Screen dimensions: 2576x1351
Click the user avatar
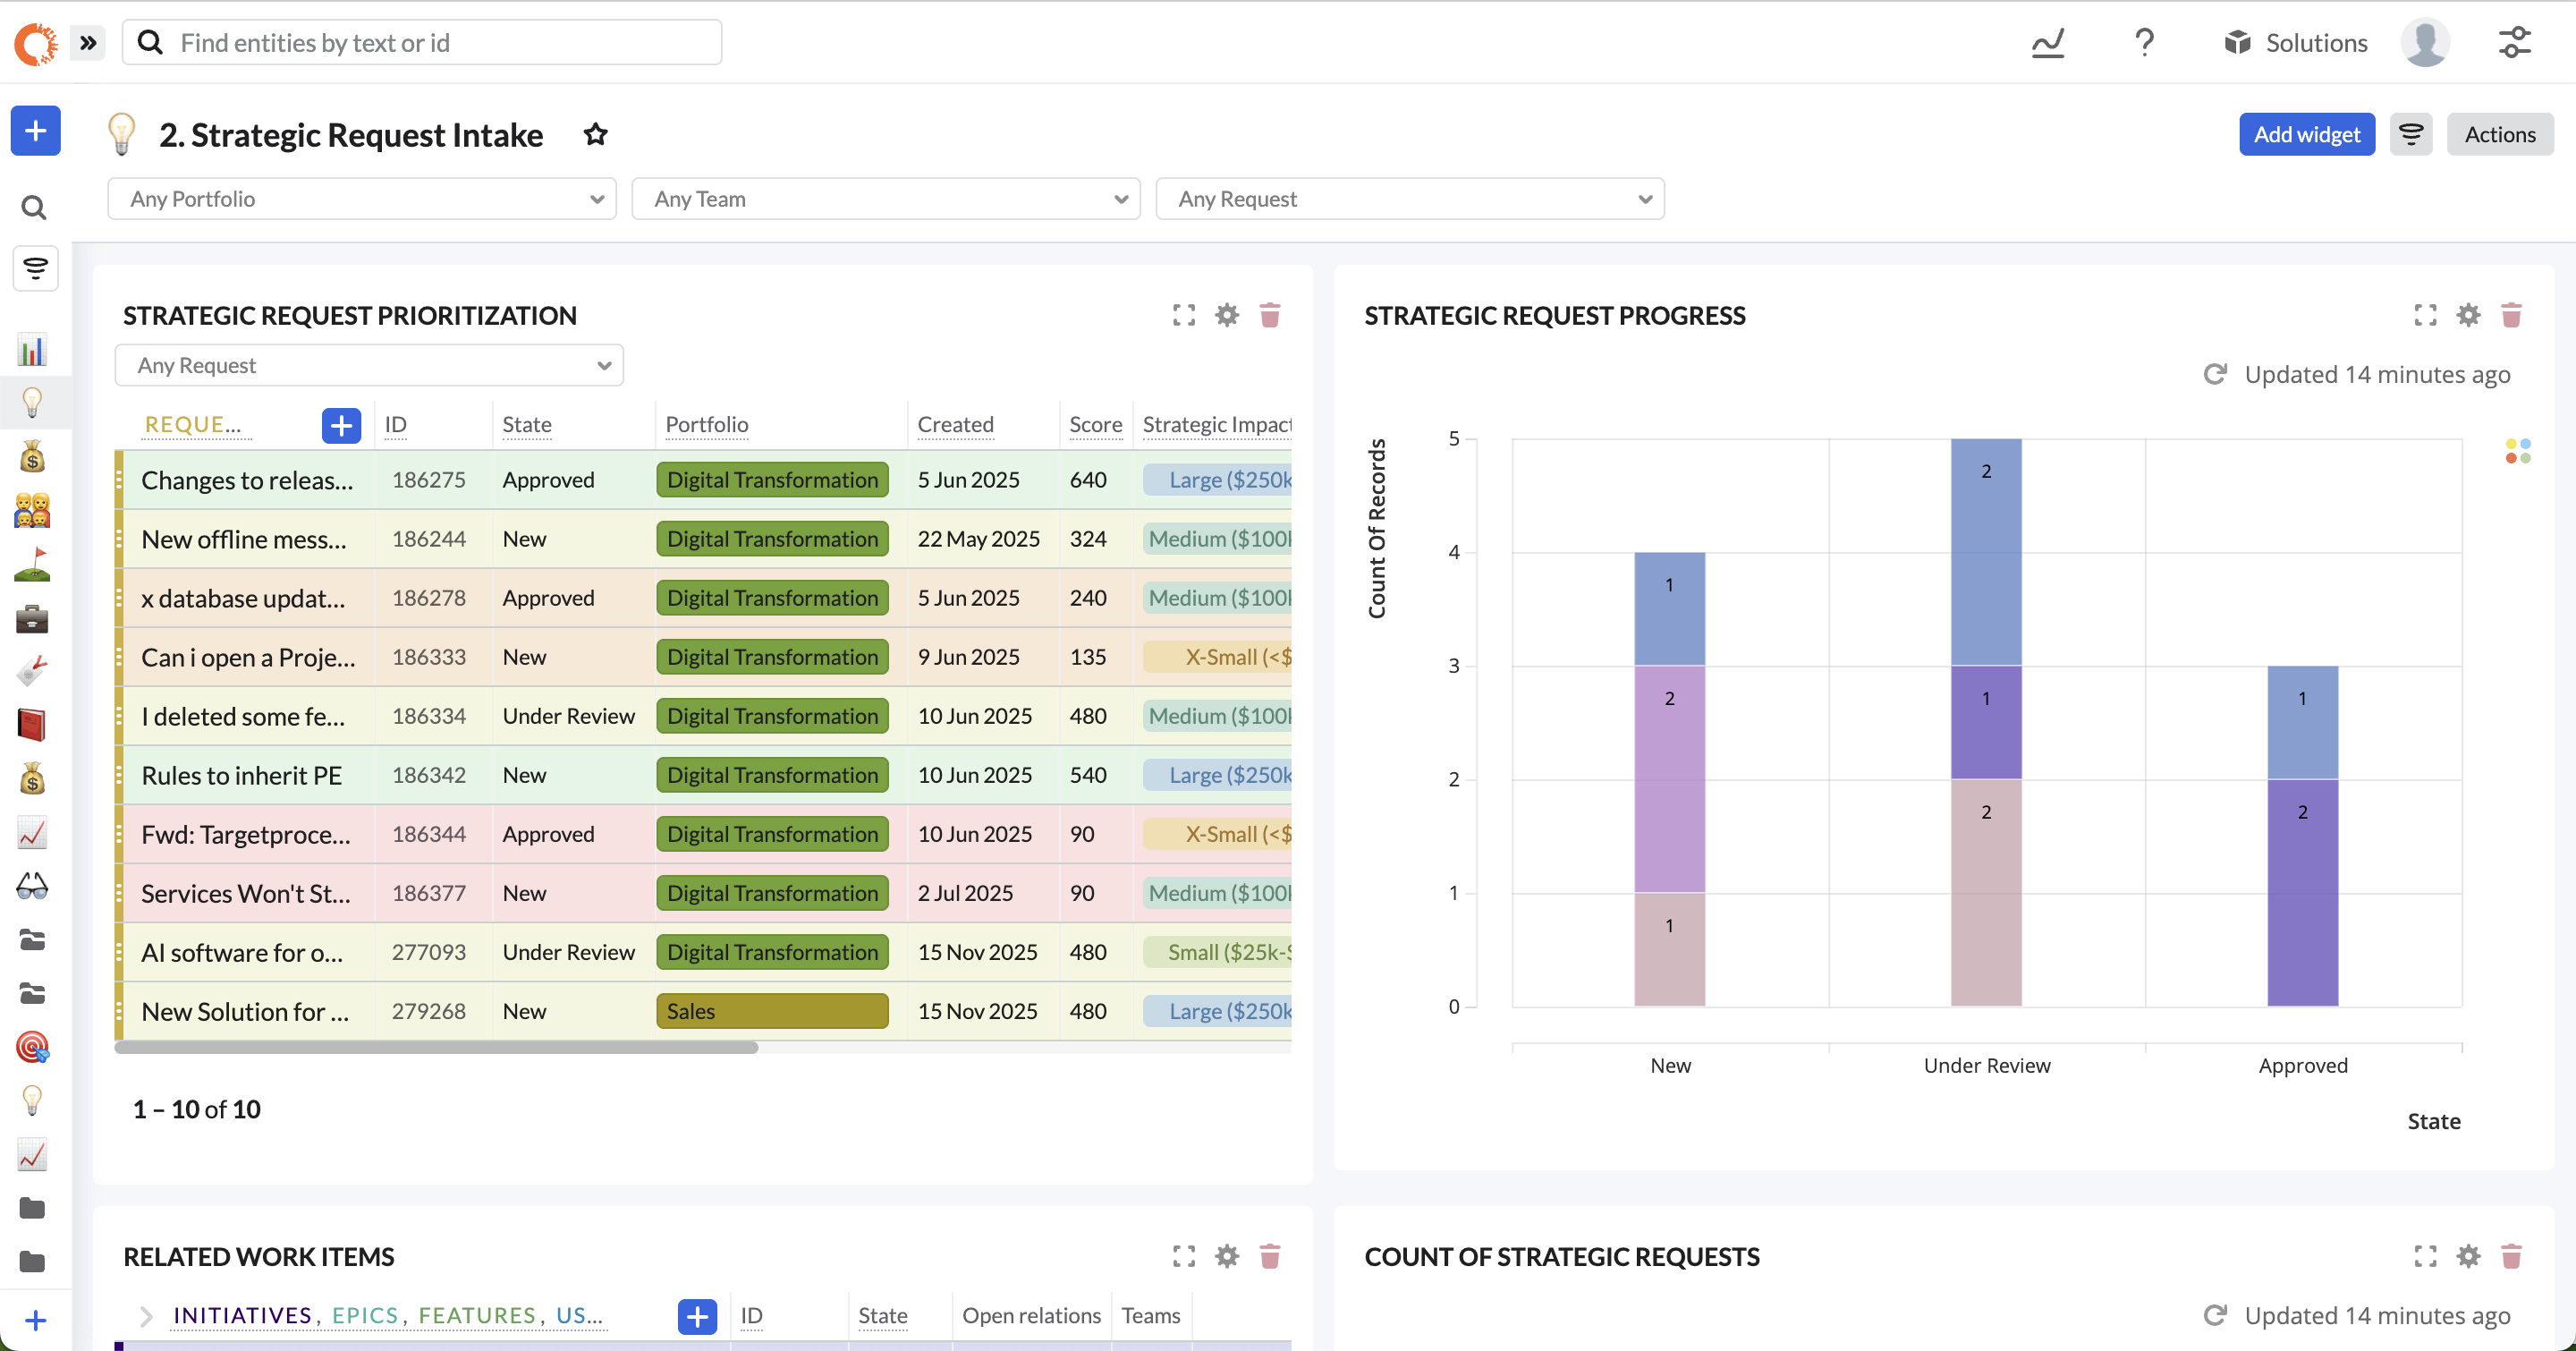[x=2425, y=43]
